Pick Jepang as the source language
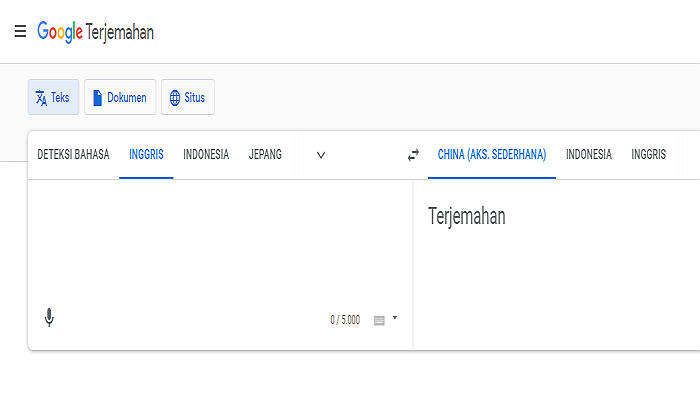This screenshot has height=420, width=700. pos(265,155)
